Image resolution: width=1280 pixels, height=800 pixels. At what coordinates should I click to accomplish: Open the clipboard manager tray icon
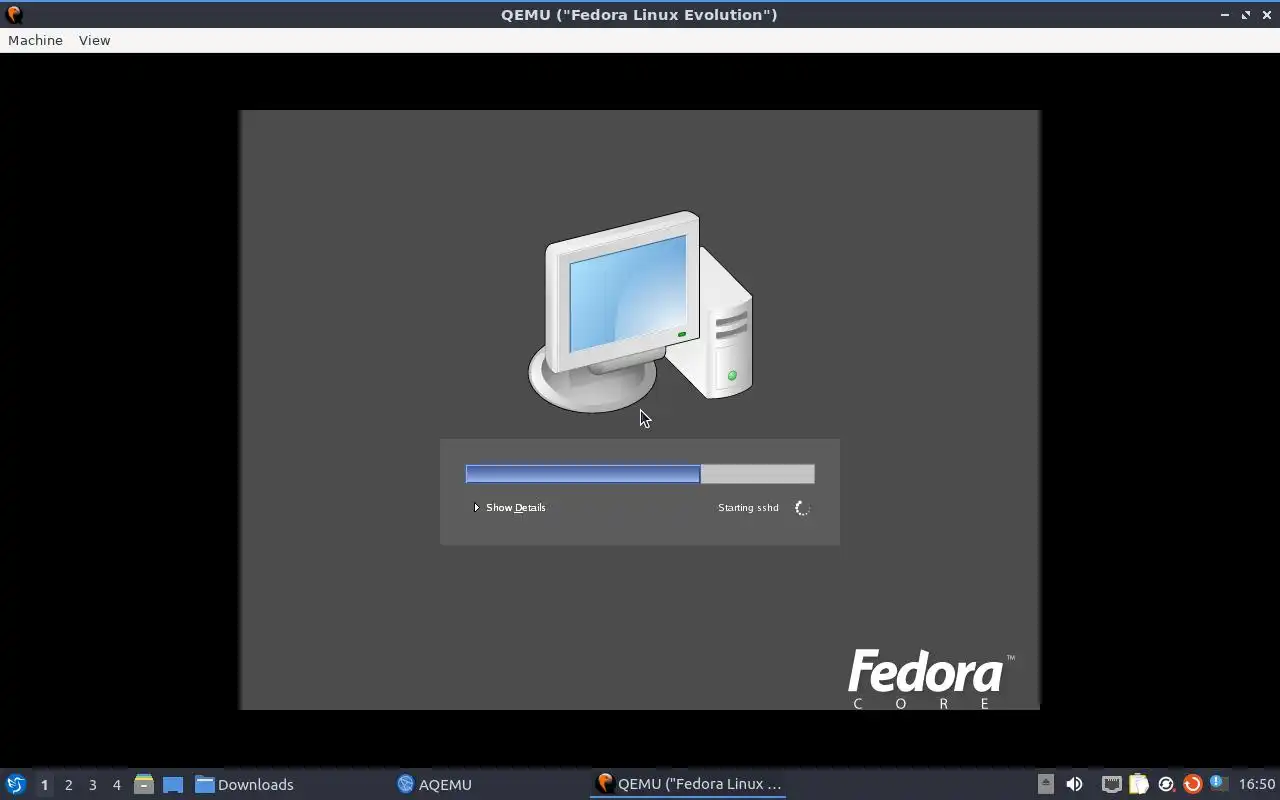pos(1138,784)
